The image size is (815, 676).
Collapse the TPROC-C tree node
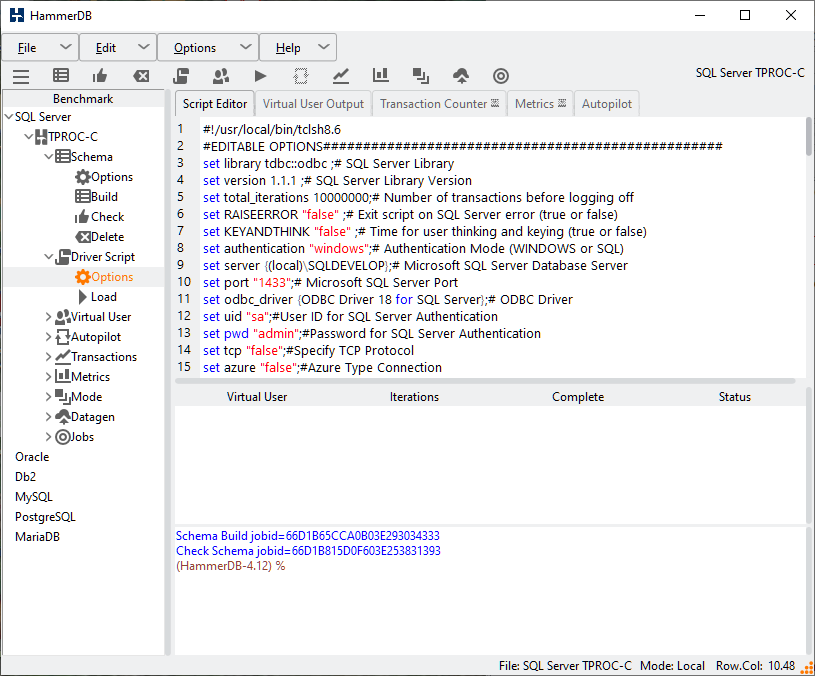point(29,137)
